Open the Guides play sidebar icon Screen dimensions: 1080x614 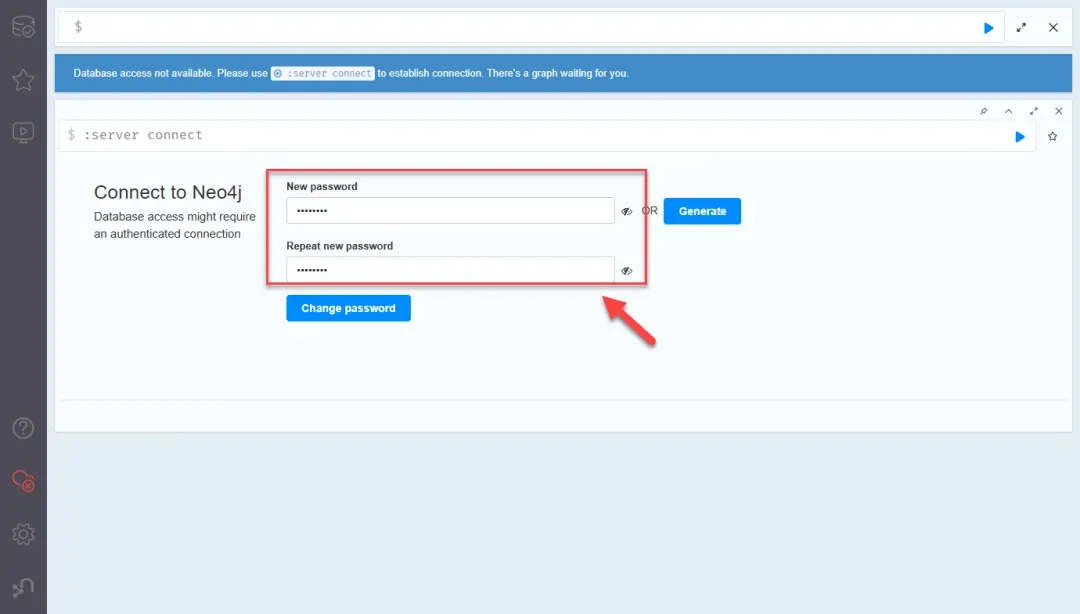[23, 132]
